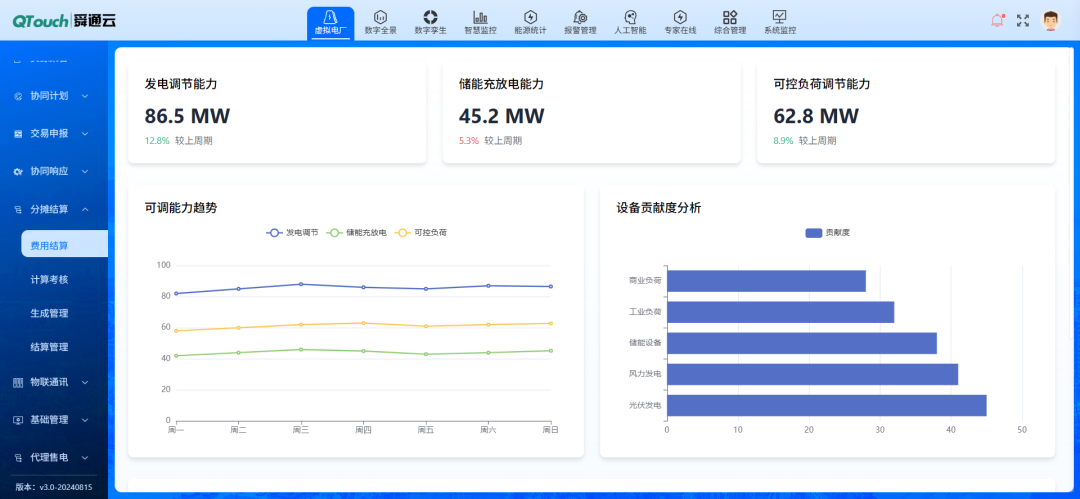Expand 交易申报 with its chevron
The width and height of the screenshot is (1080, 499).
(85, 134)
